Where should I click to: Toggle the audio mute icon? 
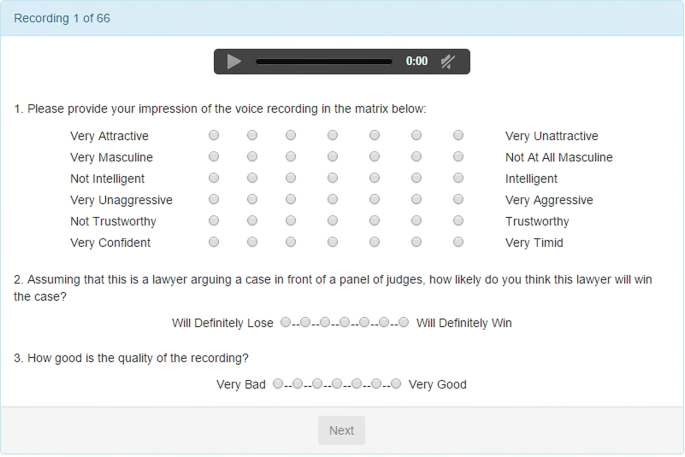tap(448, 62)
